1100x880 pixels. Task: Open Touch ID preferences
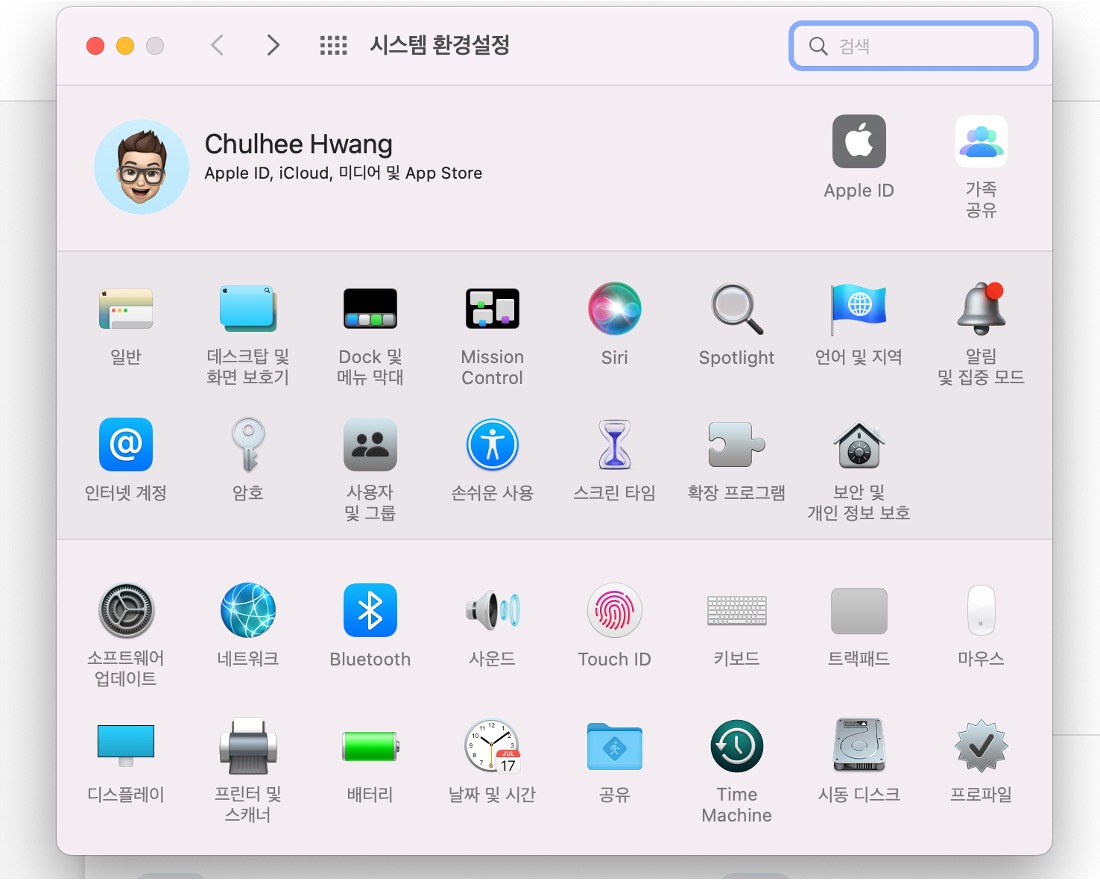(x=614, y=610)
